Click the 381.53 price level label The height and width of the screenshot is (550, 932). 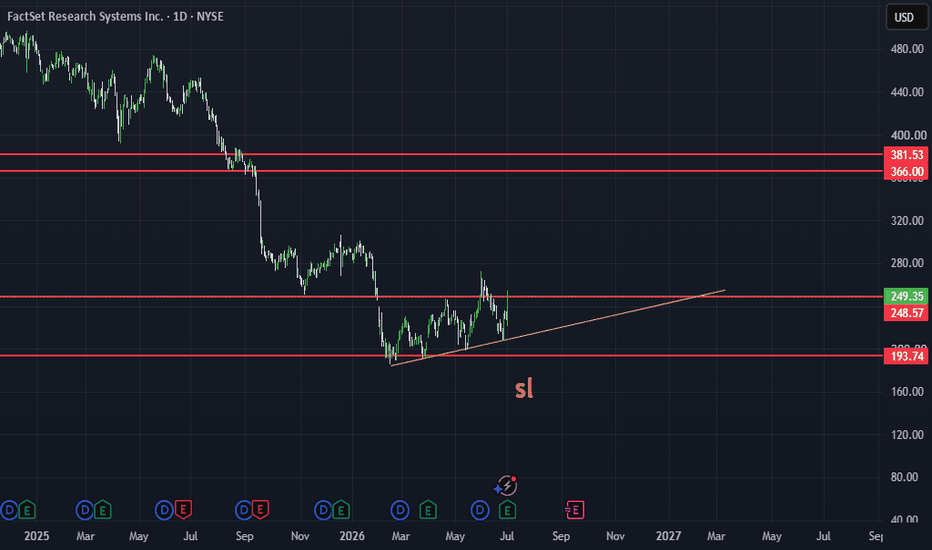pos(906,155)
